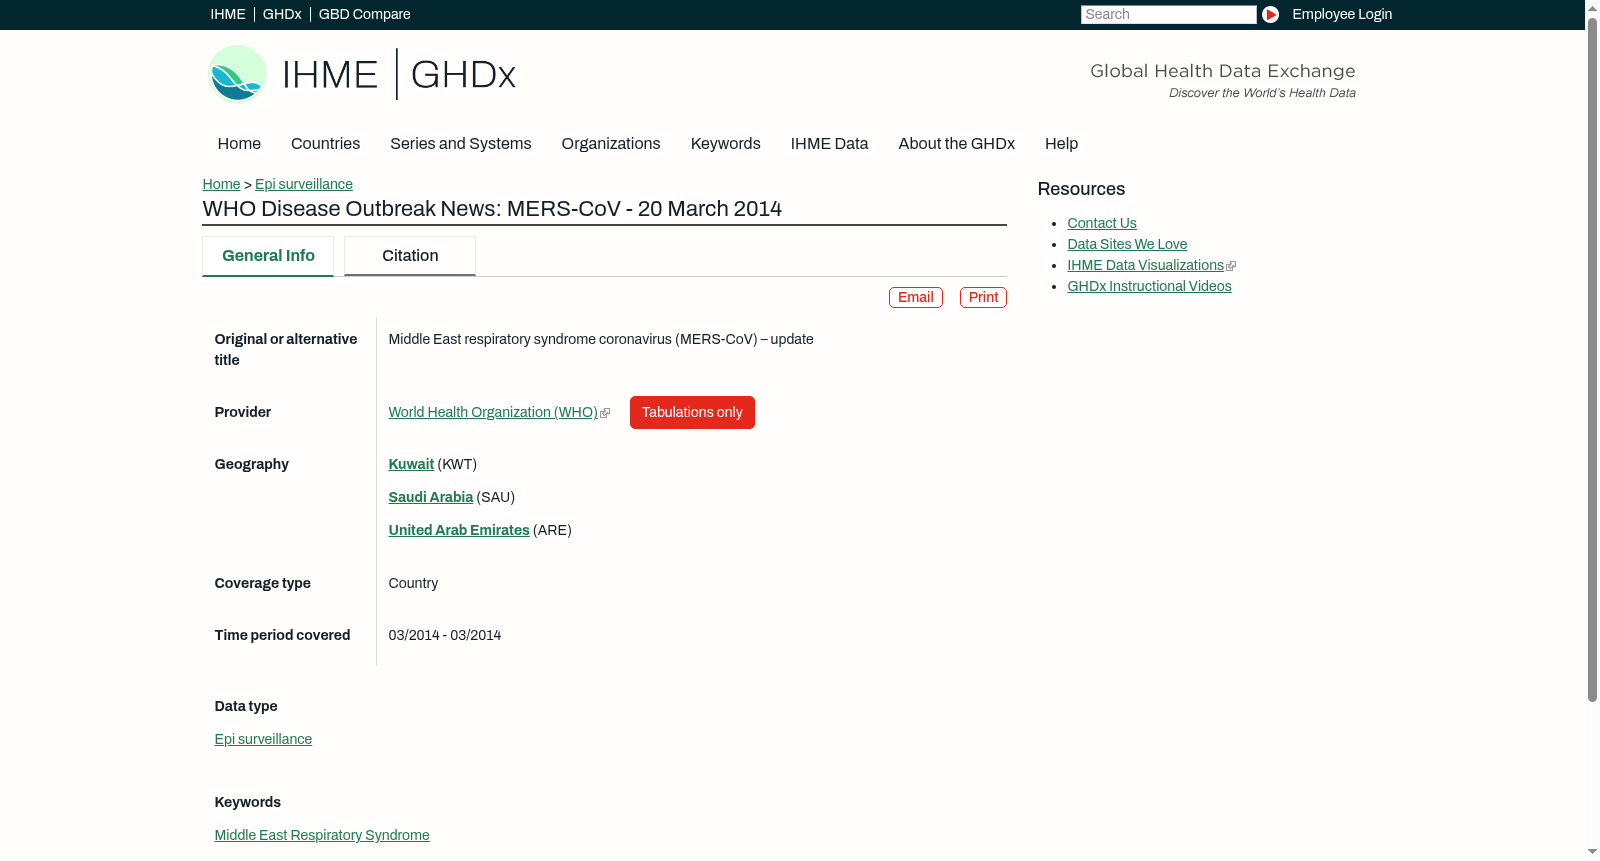Screen dimensions: 1600x861
Task: Click the 'Resources' sidebar heading
Action: click(1081, 189)
